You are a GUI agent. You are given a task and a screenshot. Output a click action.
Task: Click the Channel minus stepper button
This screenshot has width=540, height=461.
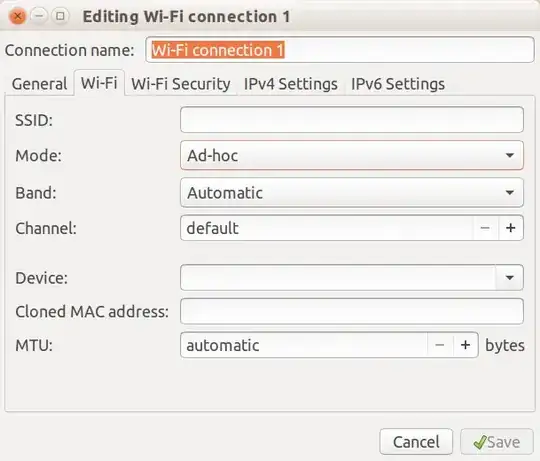click(485, 228)
